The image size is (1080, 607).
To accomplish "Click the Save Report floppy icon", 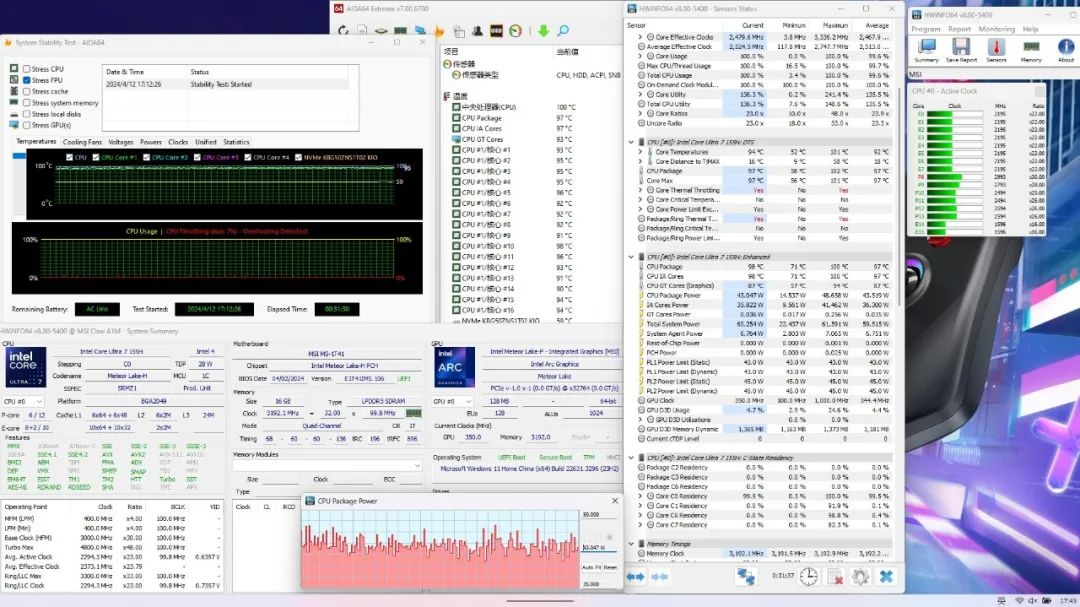I will coord(961,48).
